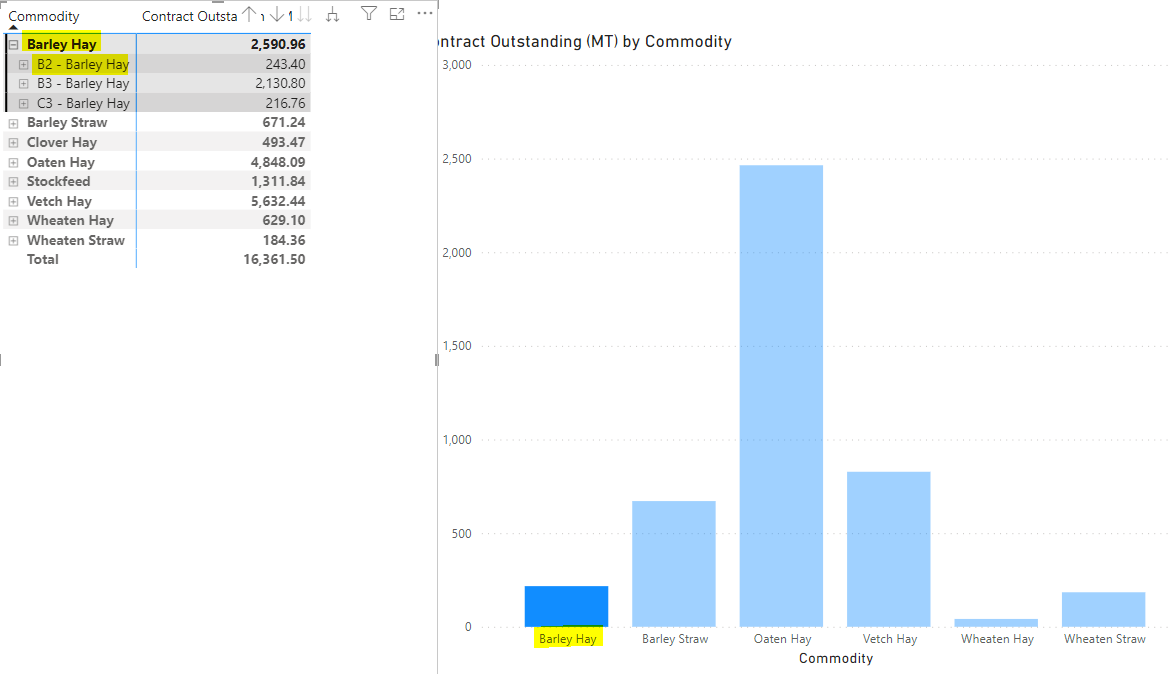Click the 16,361.50 total value
The image size is (1171, 674).
274,259
